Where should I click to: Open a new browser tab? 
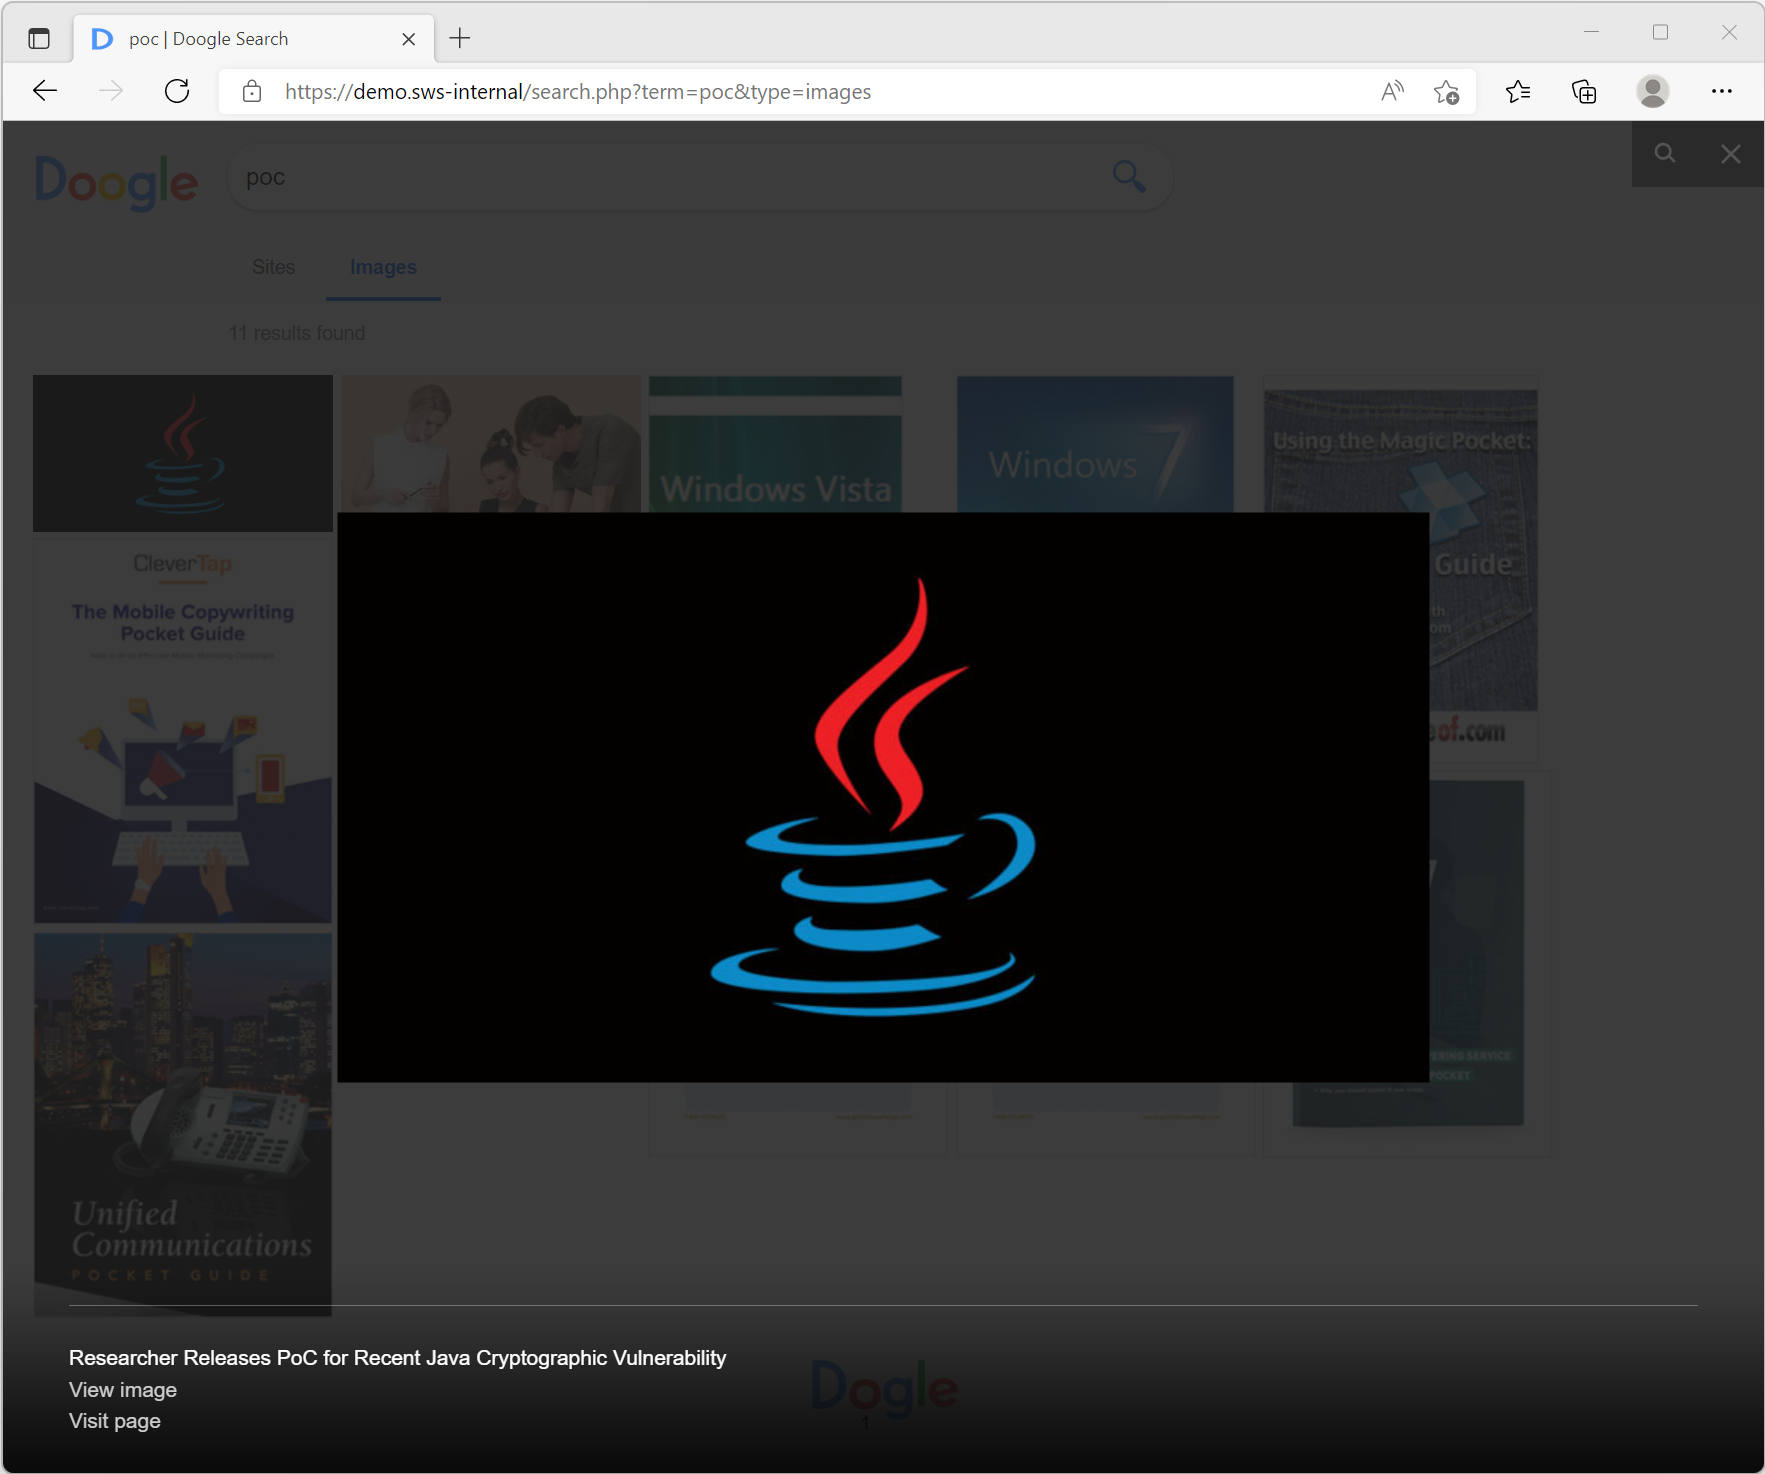pyautogui.click(x=460, y=39)
